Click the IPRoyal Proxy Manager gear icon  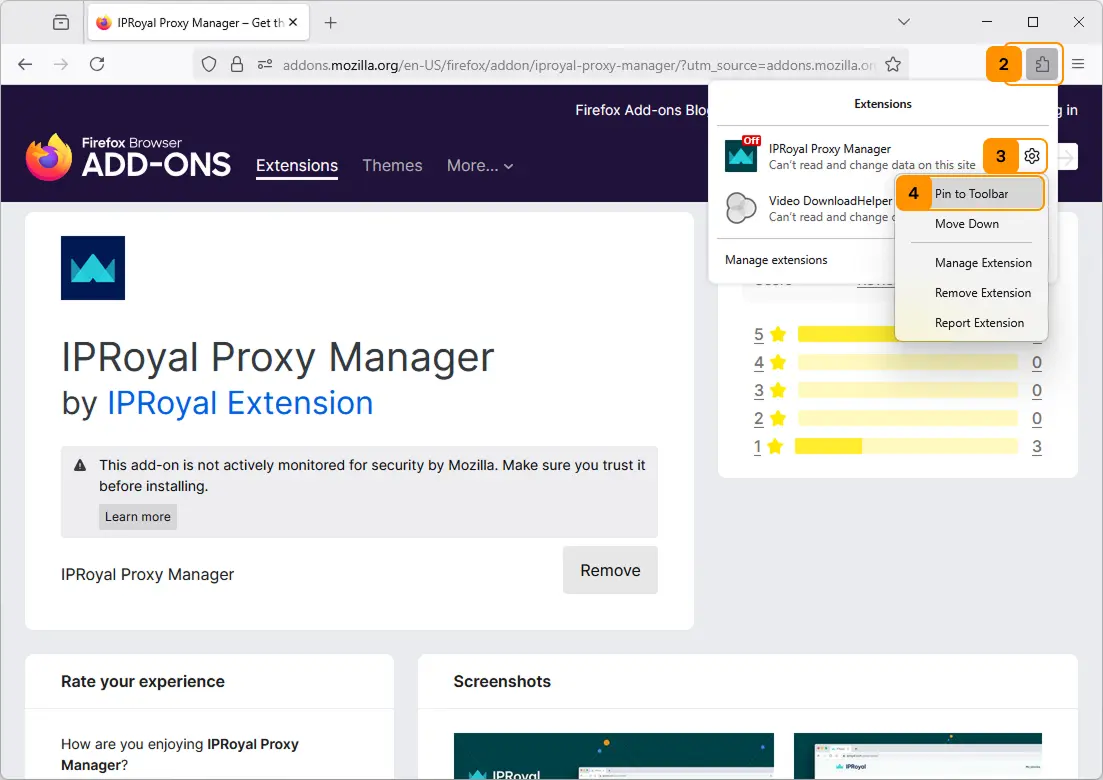[1031, 155]
